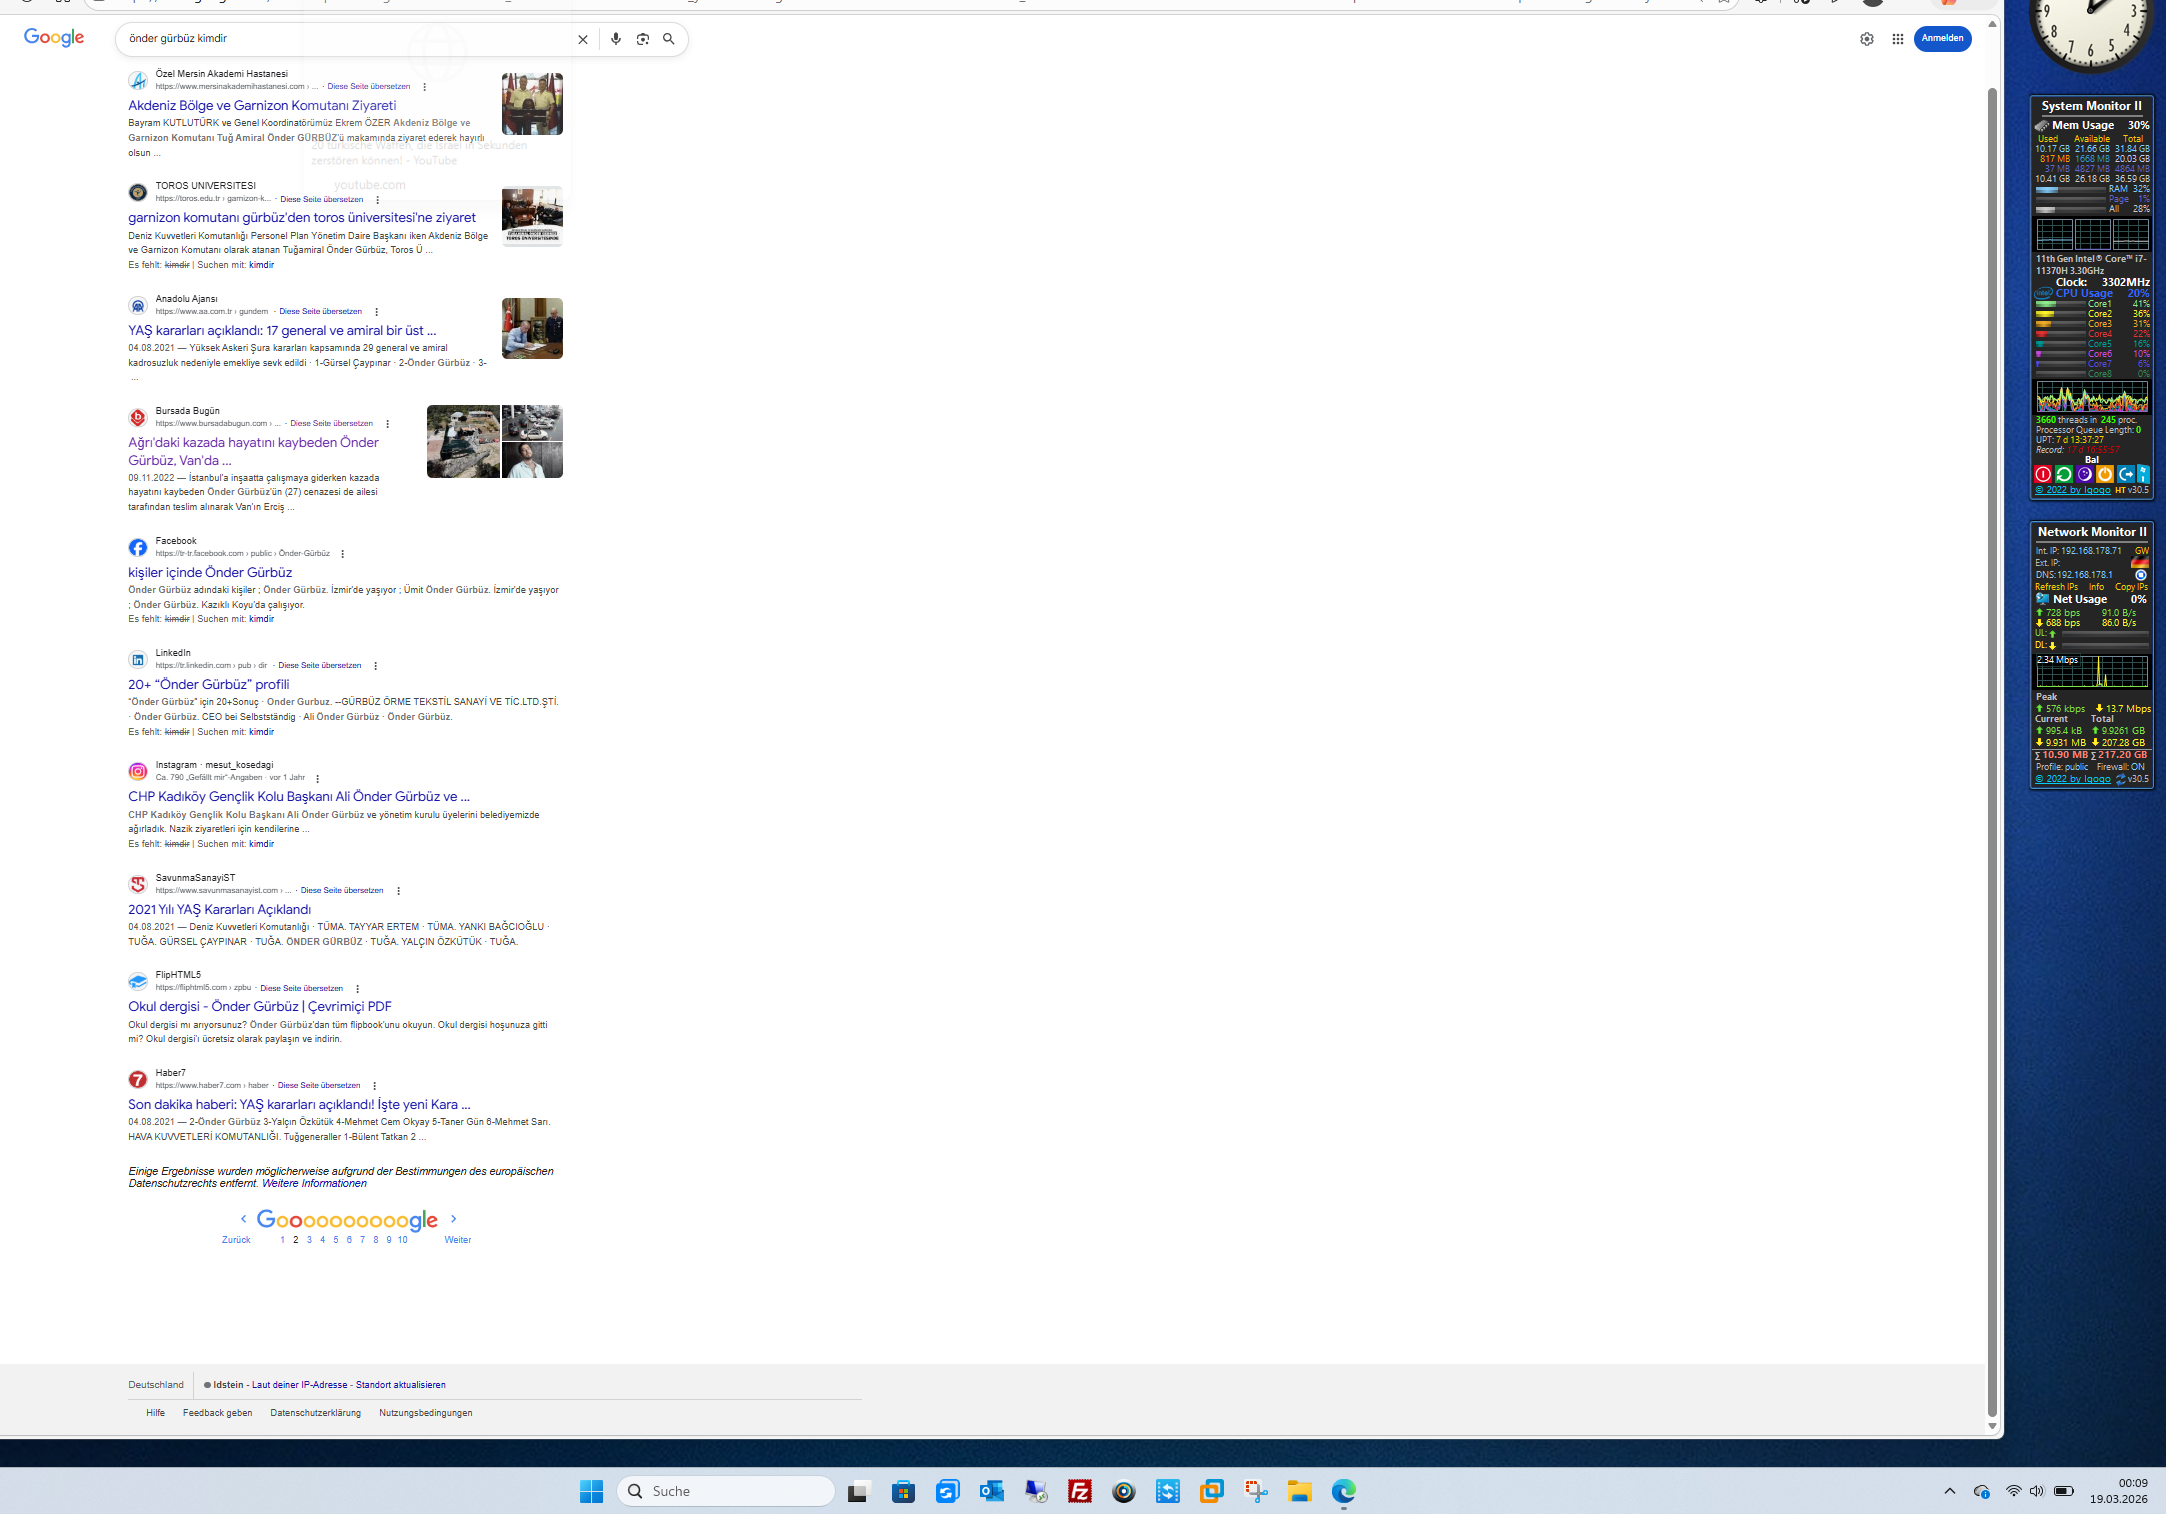Show hidden system tray icons chevron
The width and height of the screenshot is (2166, 1514).
pos(1949,1491)
